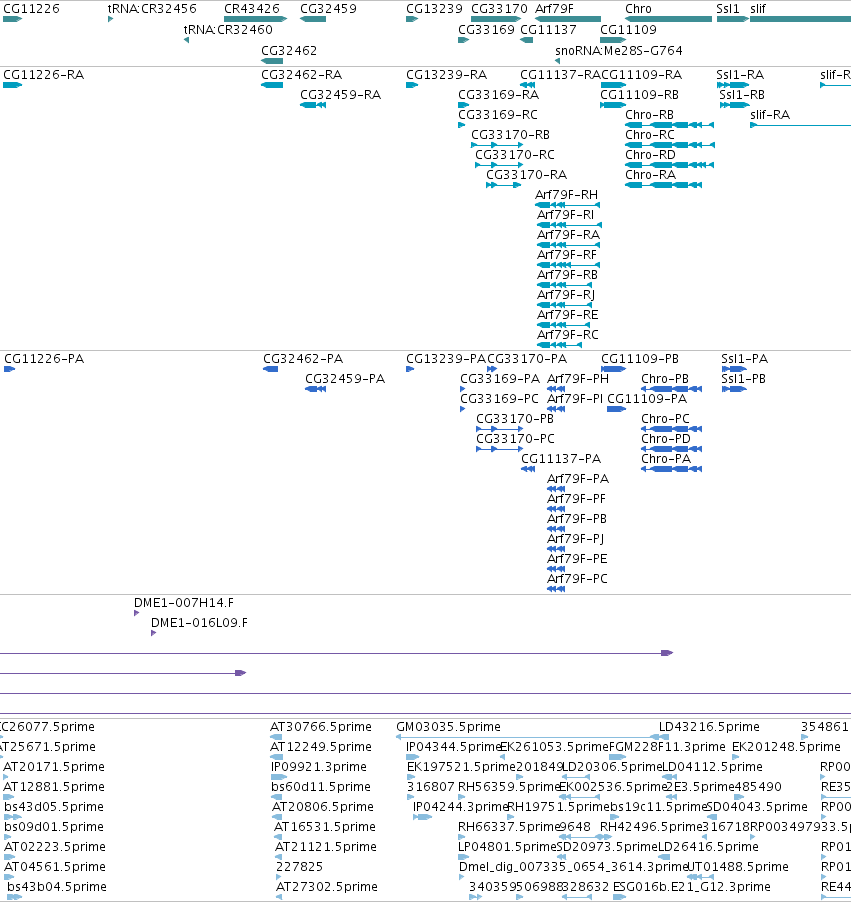Open the CG11226-PA protein label
851x902 pixels.
(44, 359)
